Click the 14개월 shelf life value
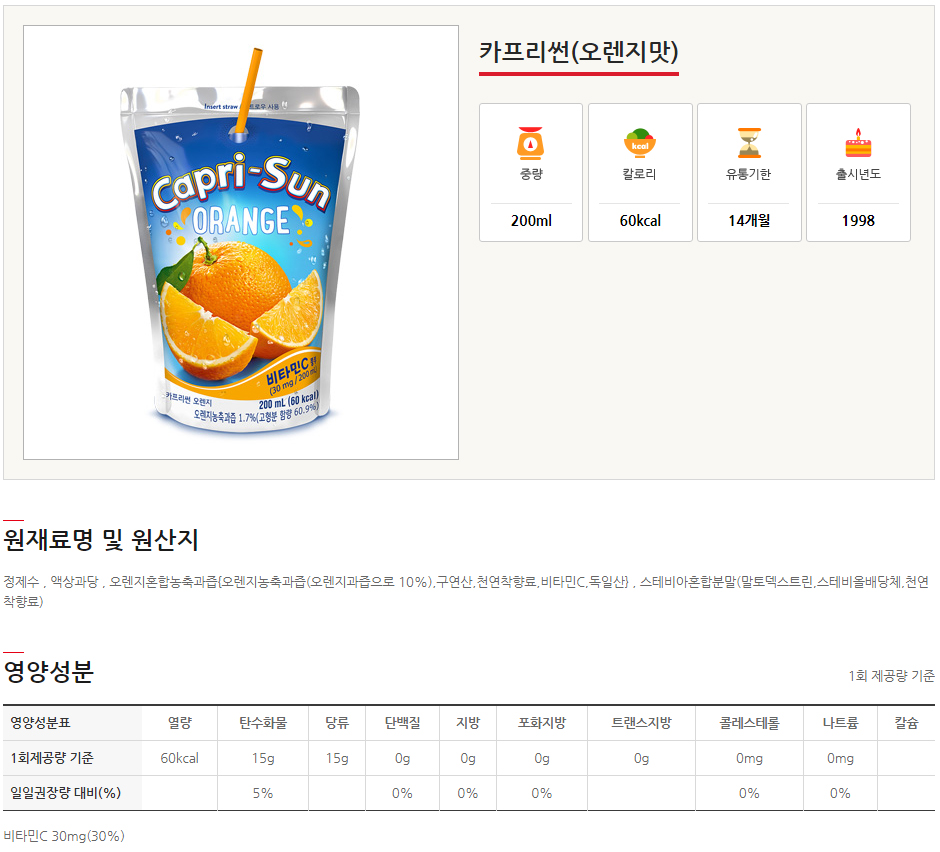 coord(749,221)
